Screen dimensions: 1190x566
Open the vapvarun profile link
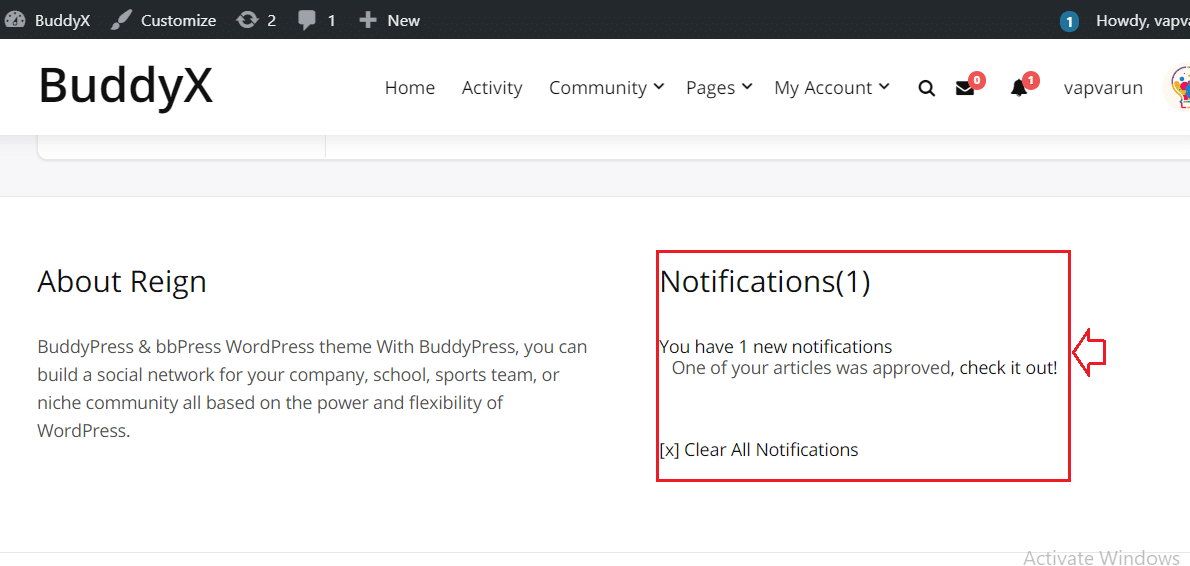[1103, 88]
